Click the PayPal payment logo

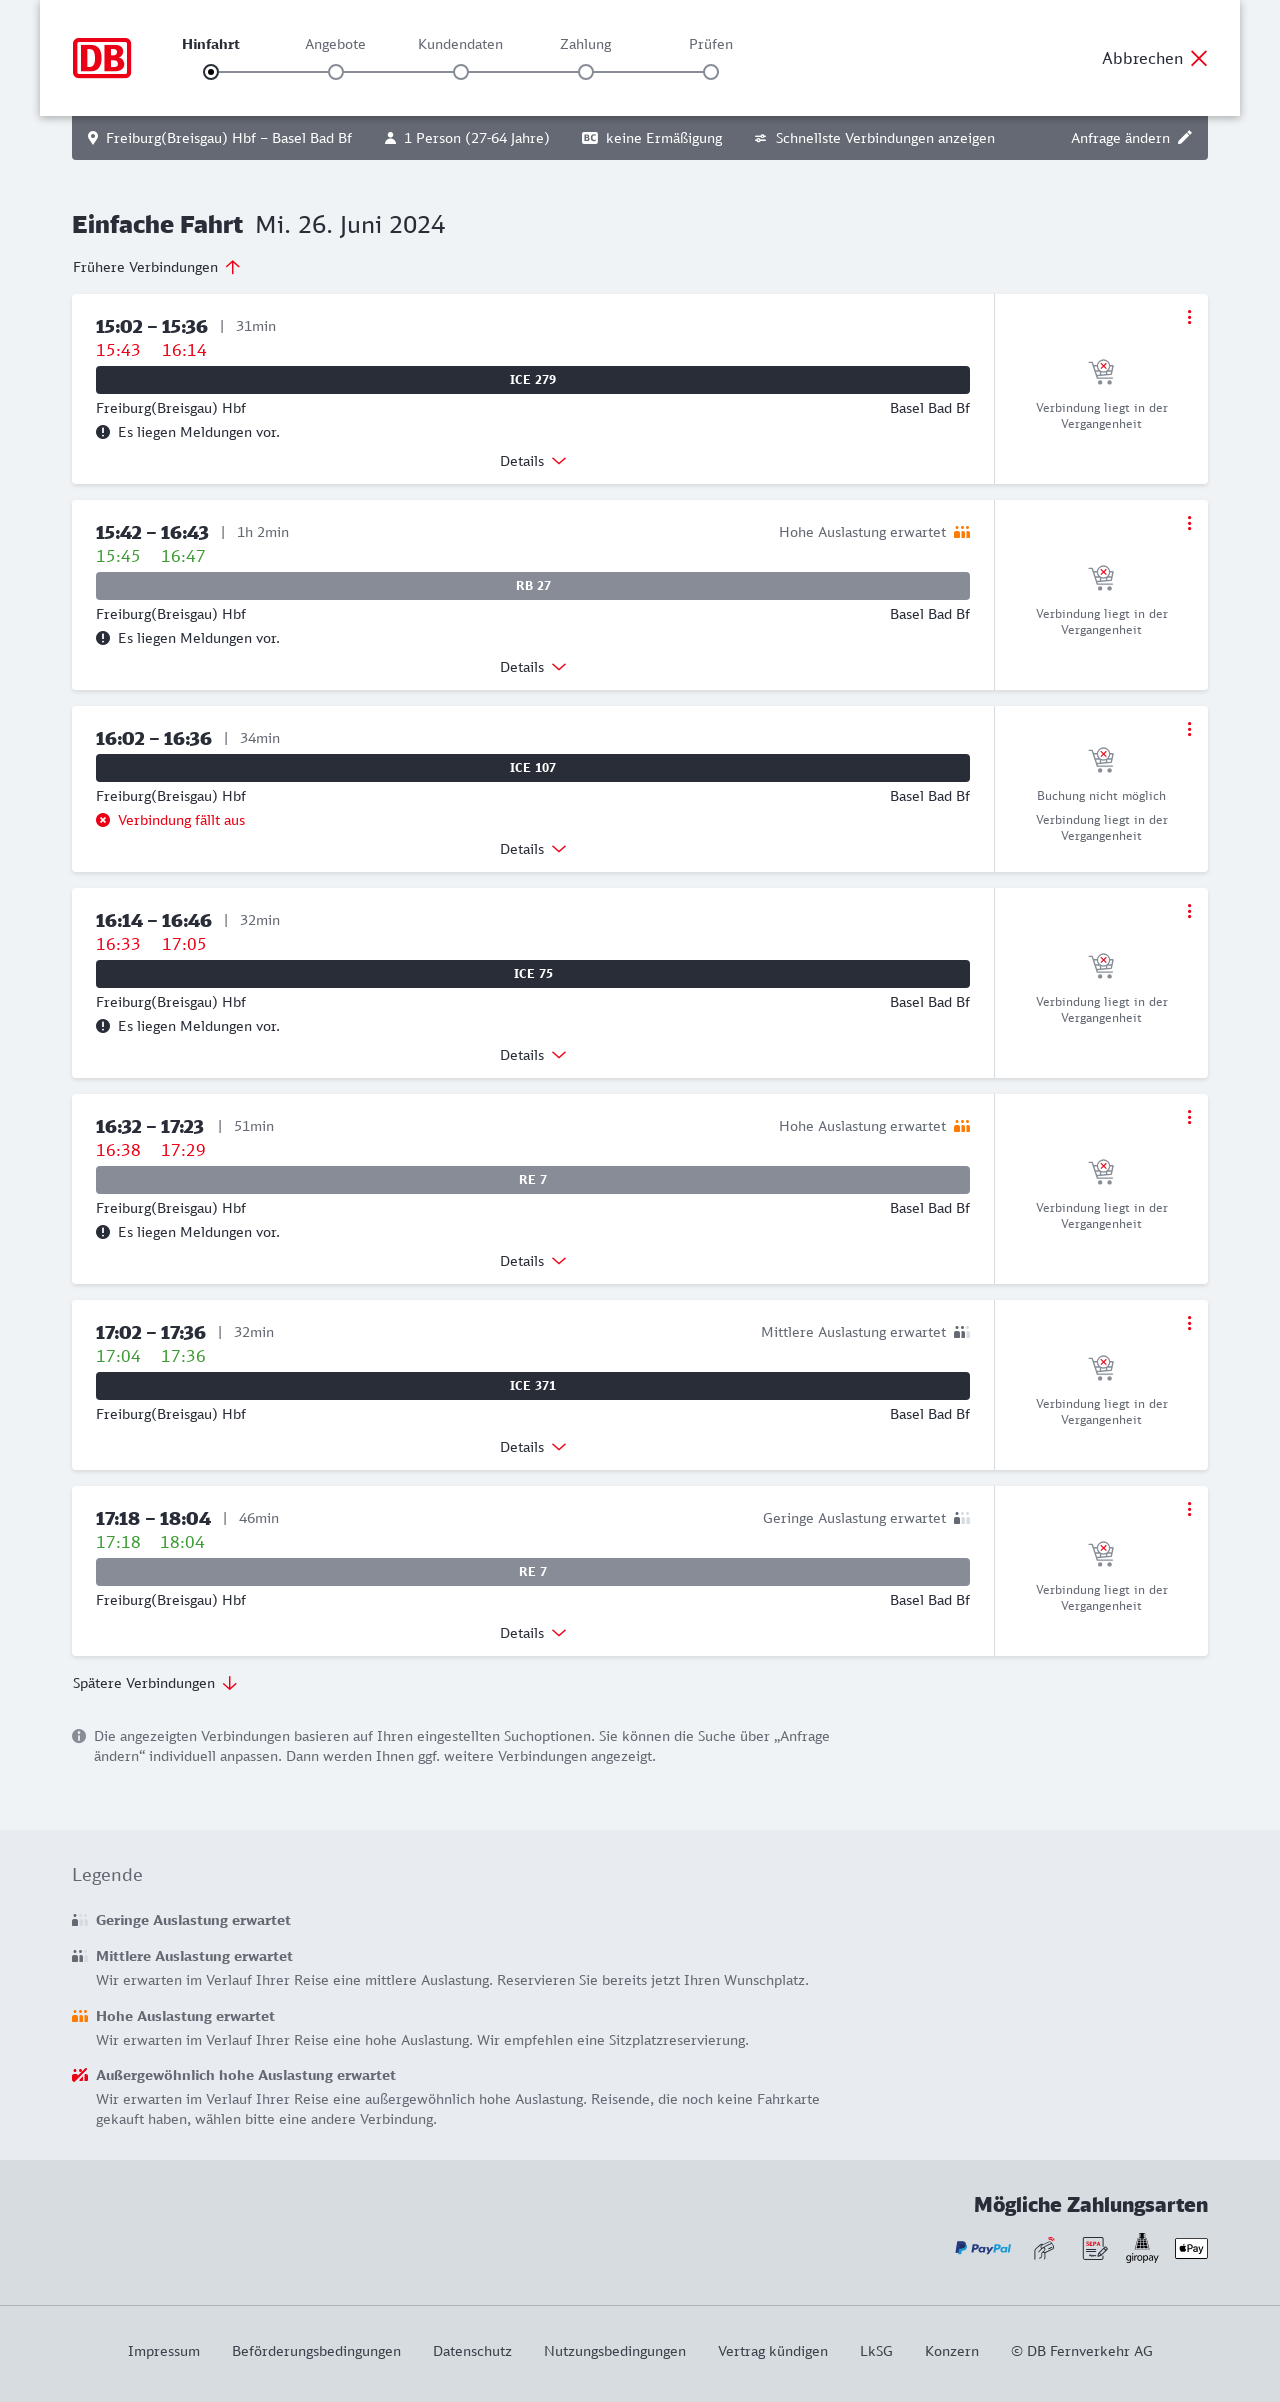pyautogui.click(x=983, y=2248)
